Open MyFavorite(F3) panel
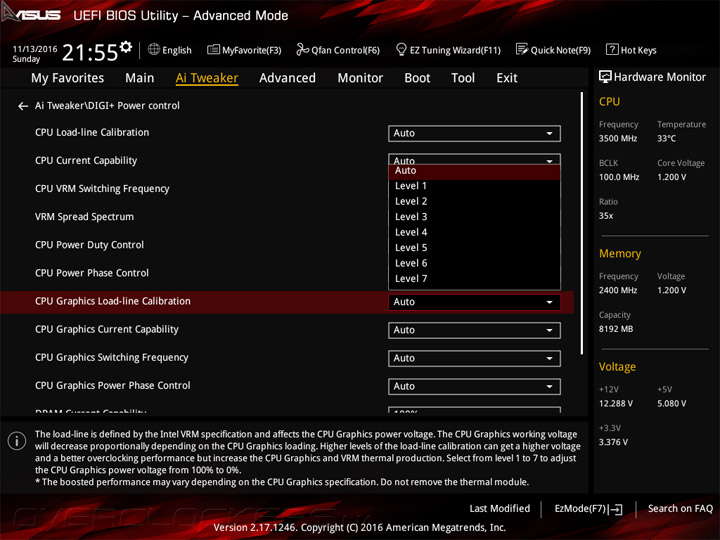720x540 pixels. point(244,50)
